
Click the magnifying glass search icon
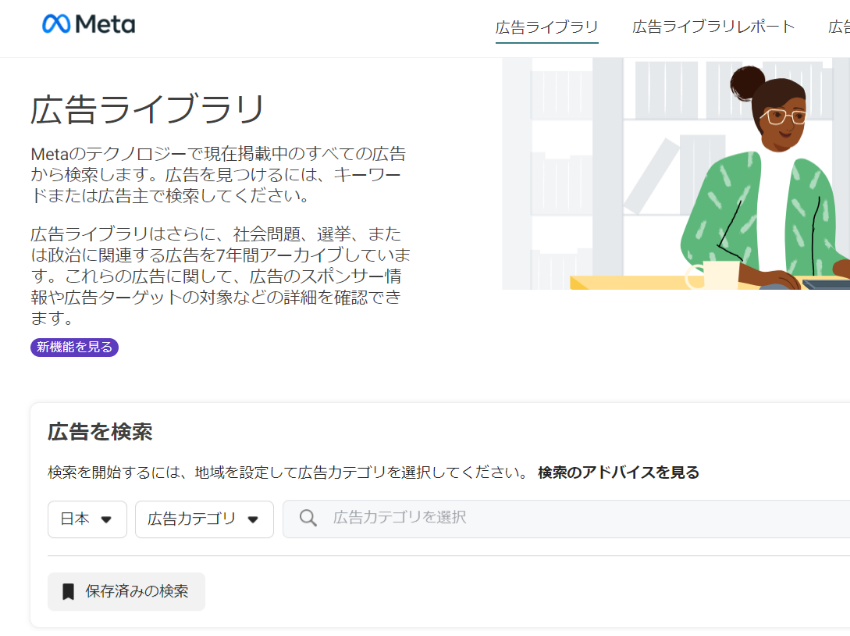pyautogui.click(x=308, y=518)
